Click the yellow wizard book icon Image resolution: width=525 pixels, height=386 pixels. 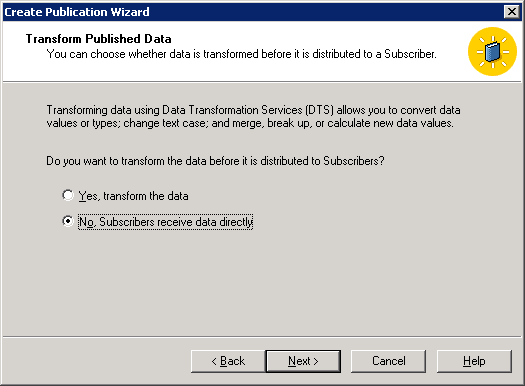[x=493, y=52]
